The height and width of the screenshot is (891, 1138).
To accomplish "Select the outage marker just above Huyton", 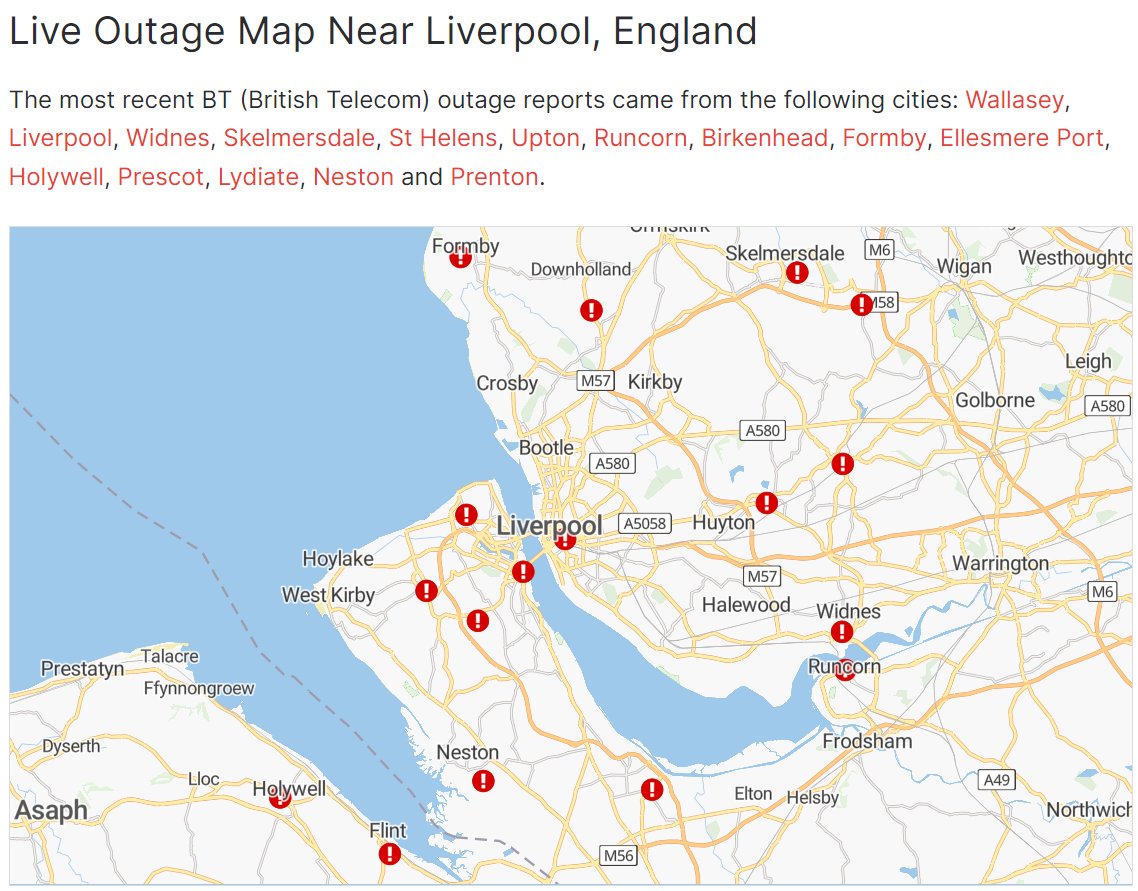I will click(766, 502).
